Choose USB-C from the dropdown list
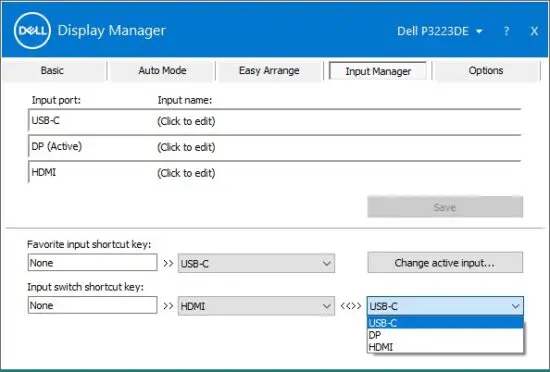550x372 pixels. (445, 323)
